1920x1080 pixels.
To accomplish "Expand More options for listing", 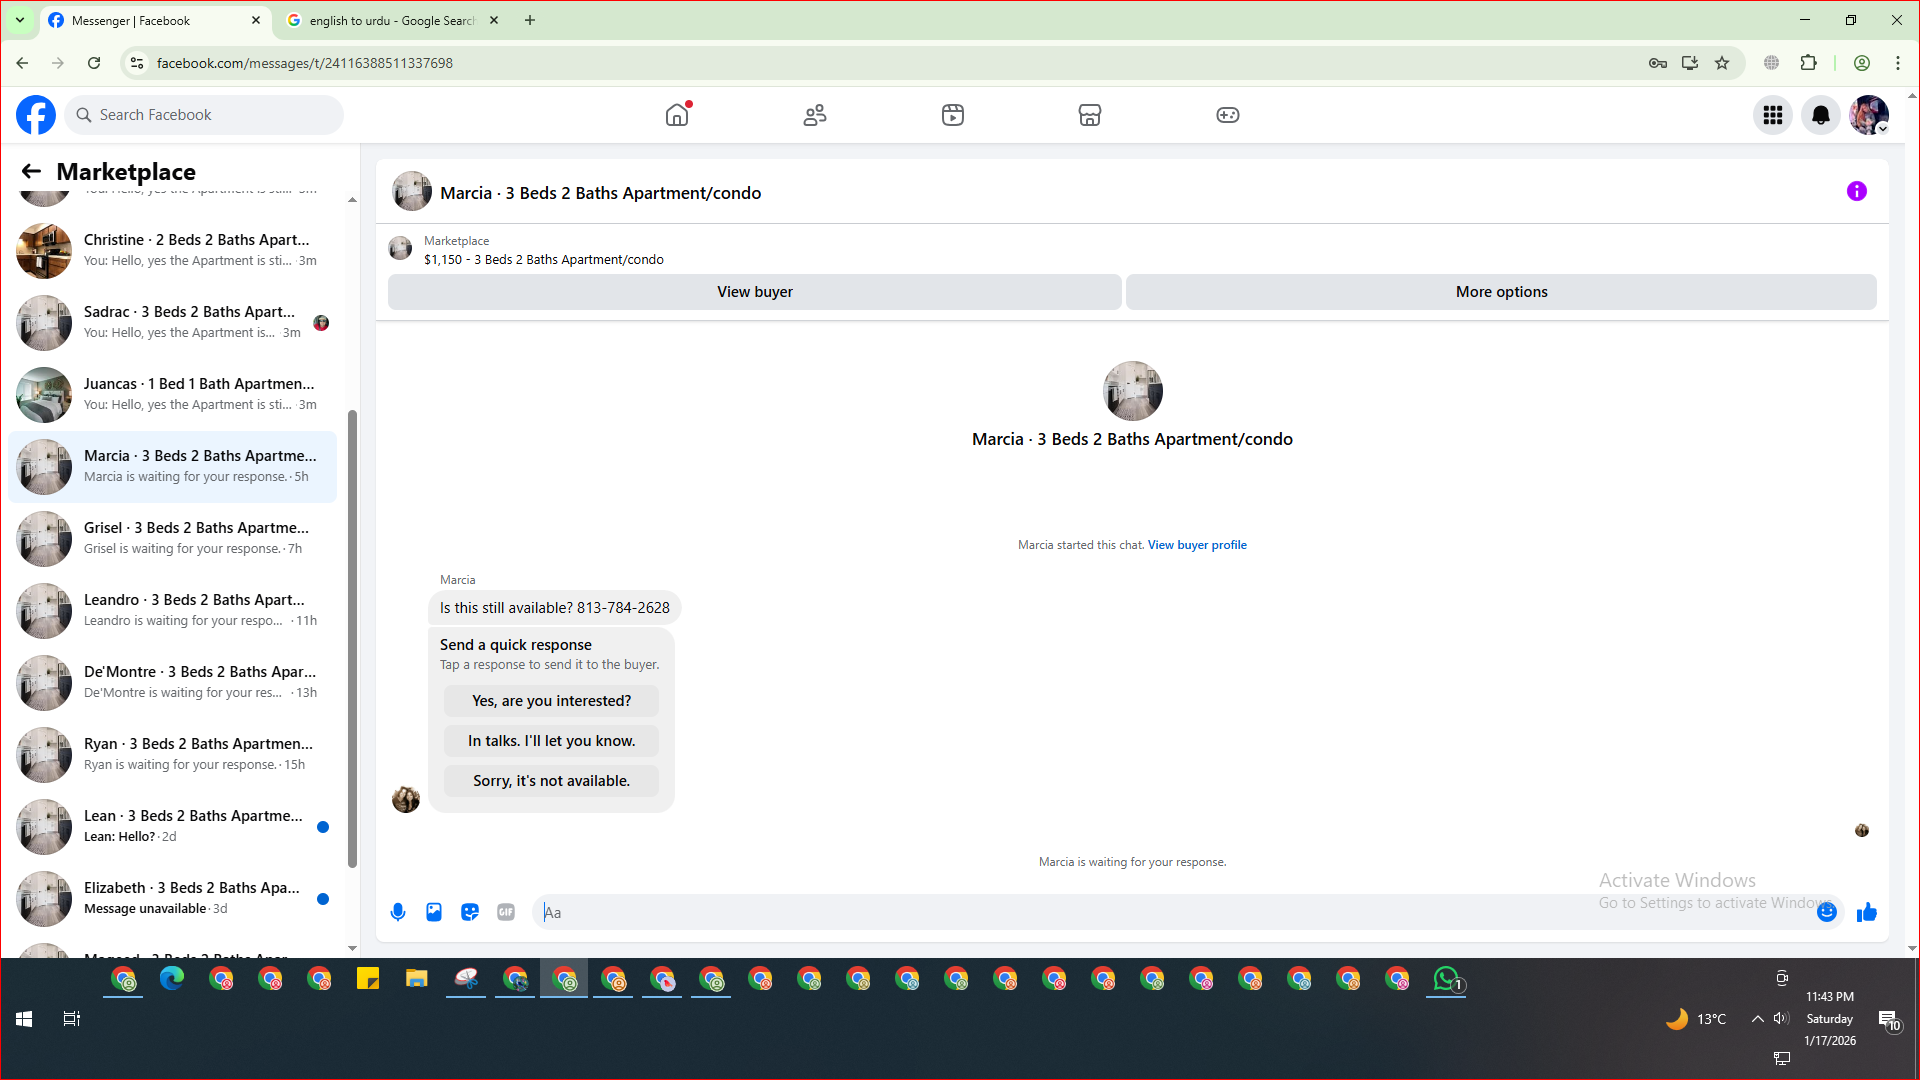I will click(1500, 292).
